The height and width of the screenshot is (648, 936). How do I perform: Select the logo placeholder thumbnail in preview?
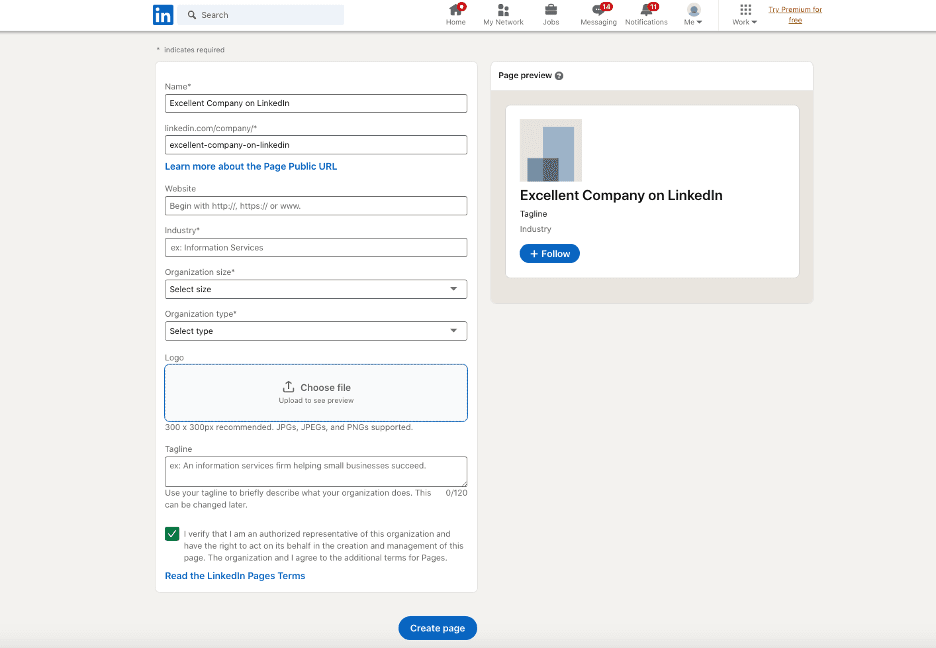[x=550, y=149]
